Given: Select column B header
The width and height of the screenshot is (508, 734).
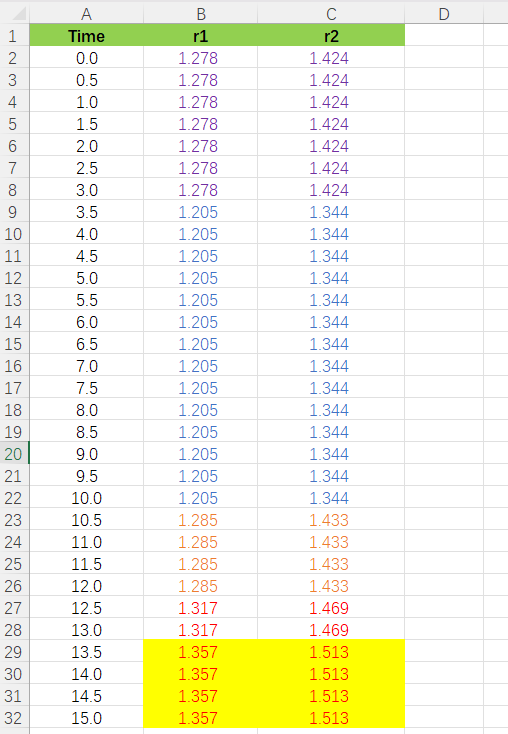Looking at the screenshot, I should [200, 14].
